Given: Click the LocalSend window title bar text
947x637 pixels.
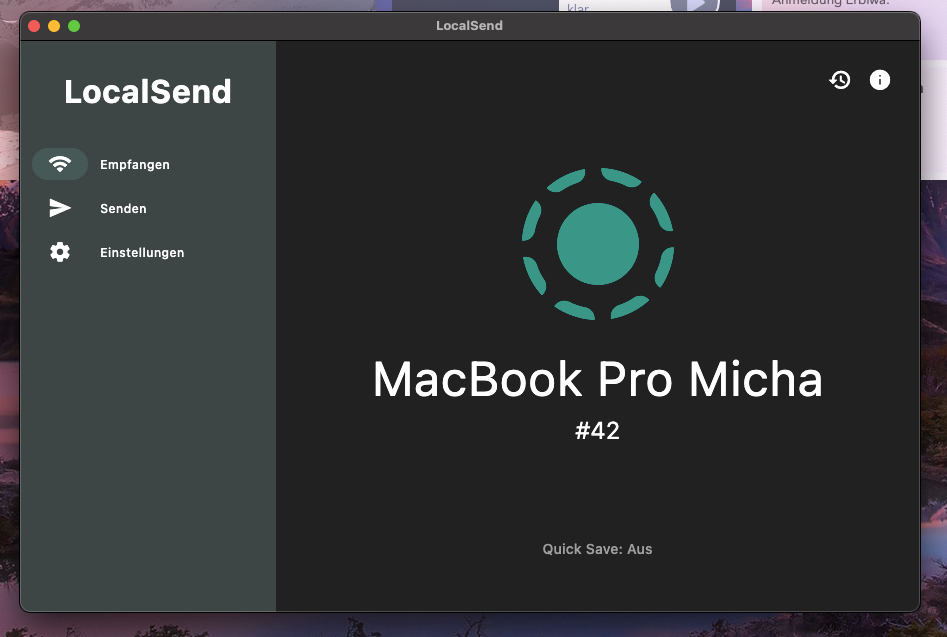Looking at the screenshot, I should coord(469,25).
